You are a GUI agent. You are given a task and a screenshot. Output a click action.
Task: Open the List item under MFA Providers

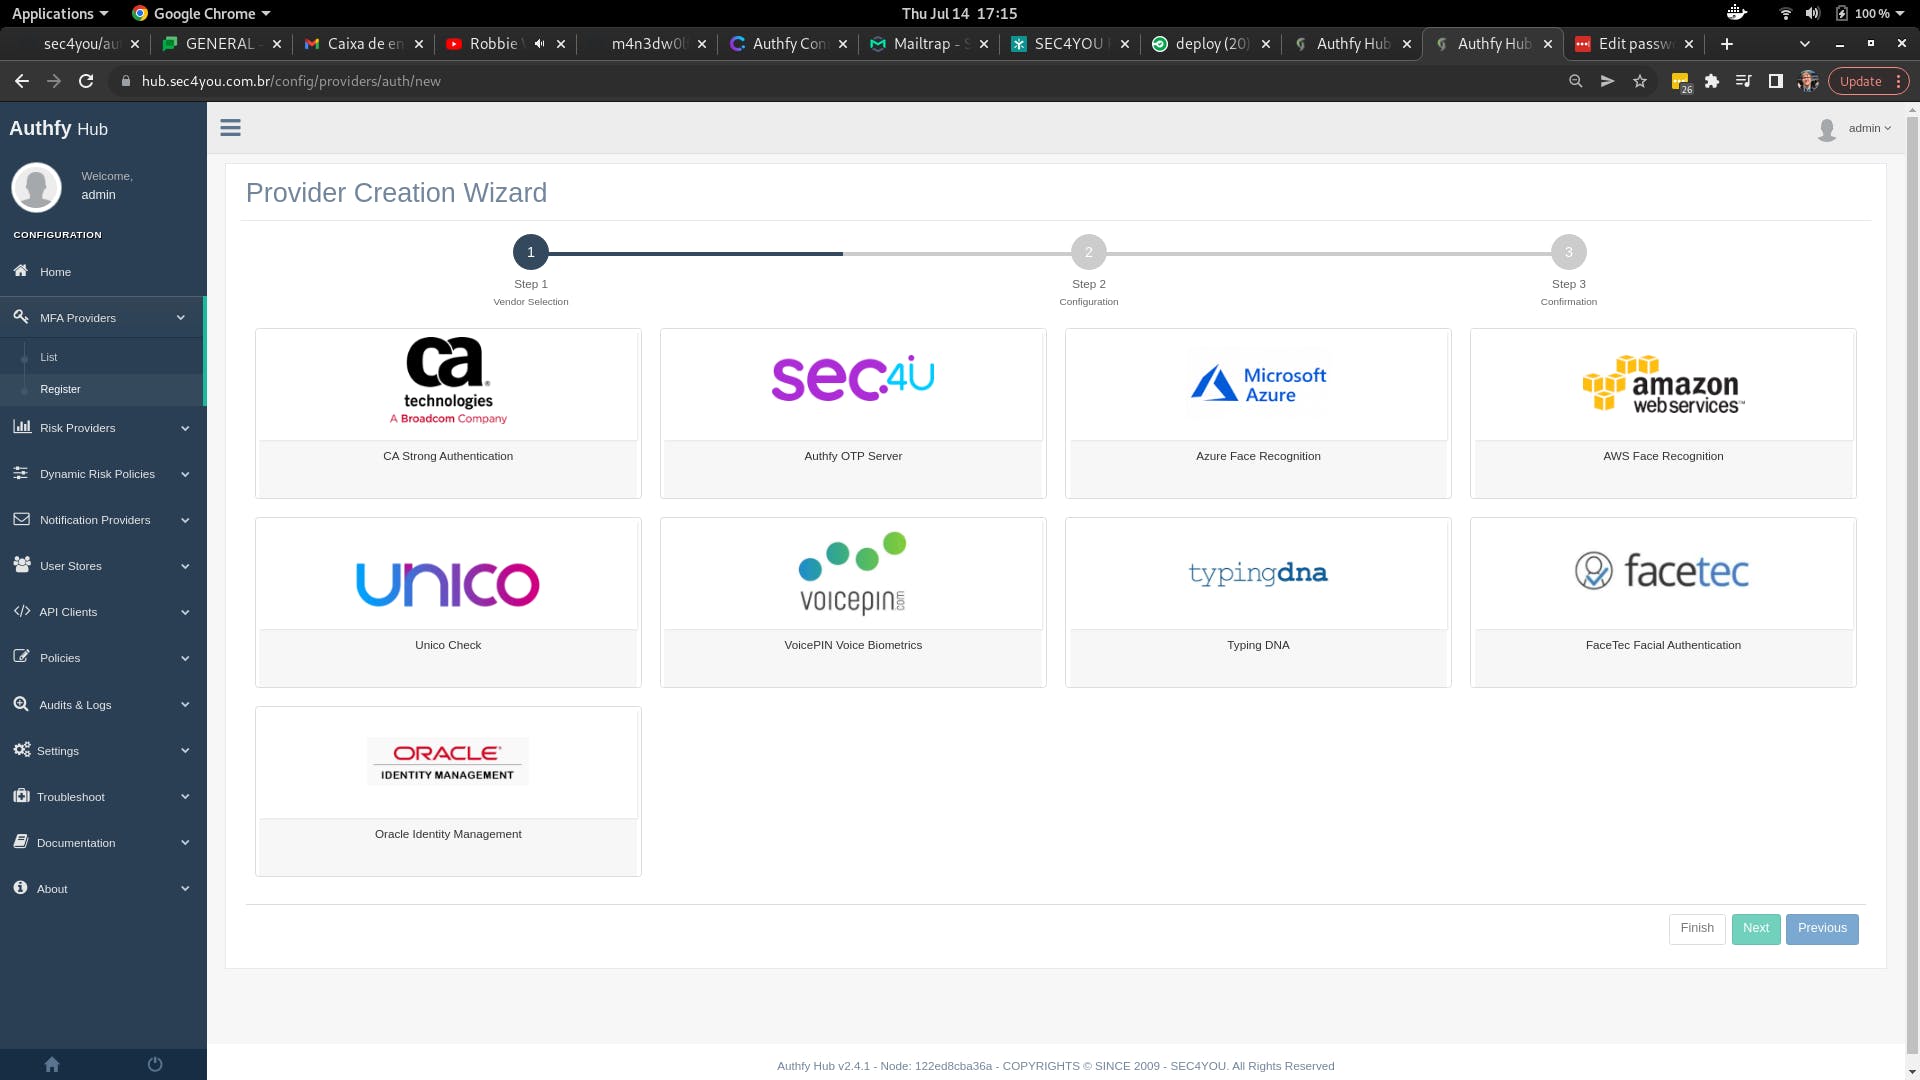tap(49, 357)
